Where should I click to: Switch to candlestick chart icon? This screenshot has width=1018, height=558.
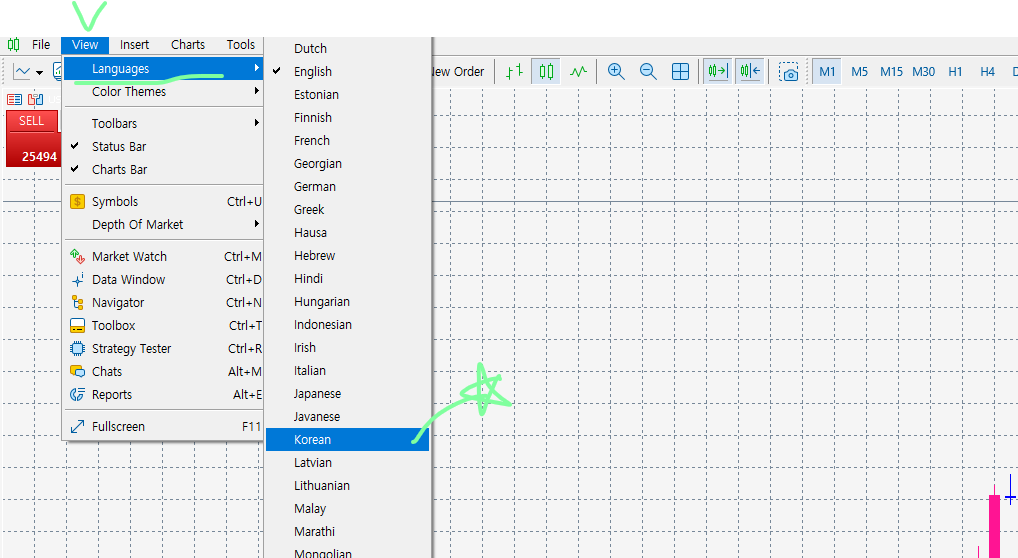(x=546, y=72)
